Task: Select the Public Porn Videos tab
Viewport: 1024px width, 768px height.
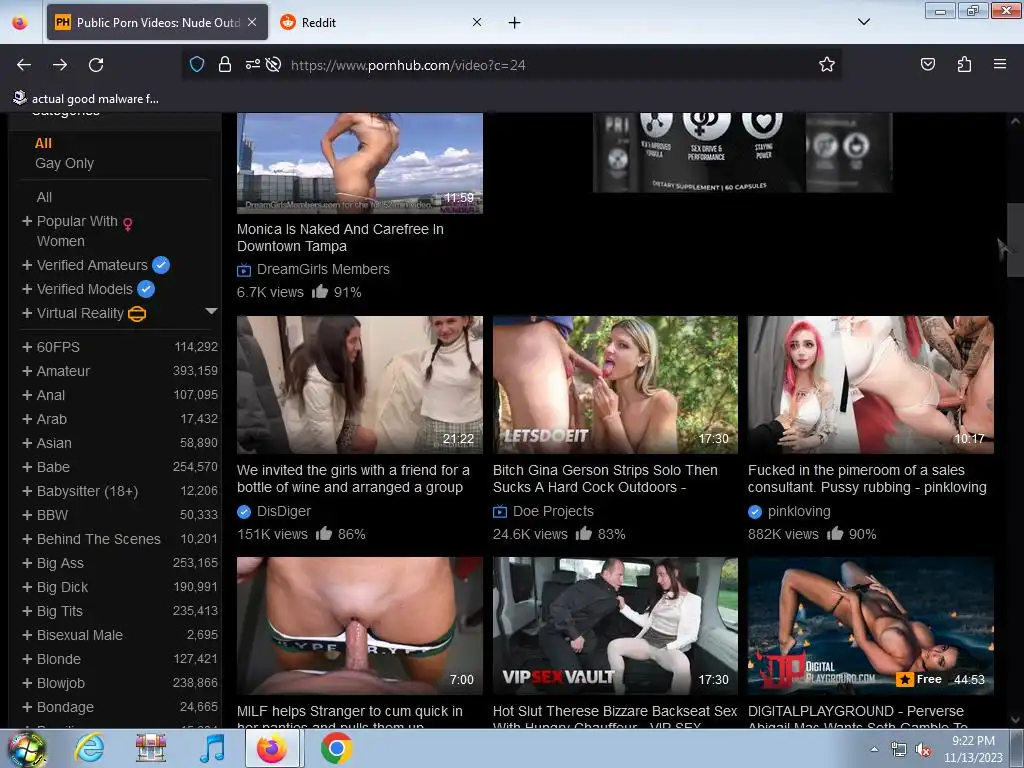Action: pyautogui.click(x=157, y=22)
